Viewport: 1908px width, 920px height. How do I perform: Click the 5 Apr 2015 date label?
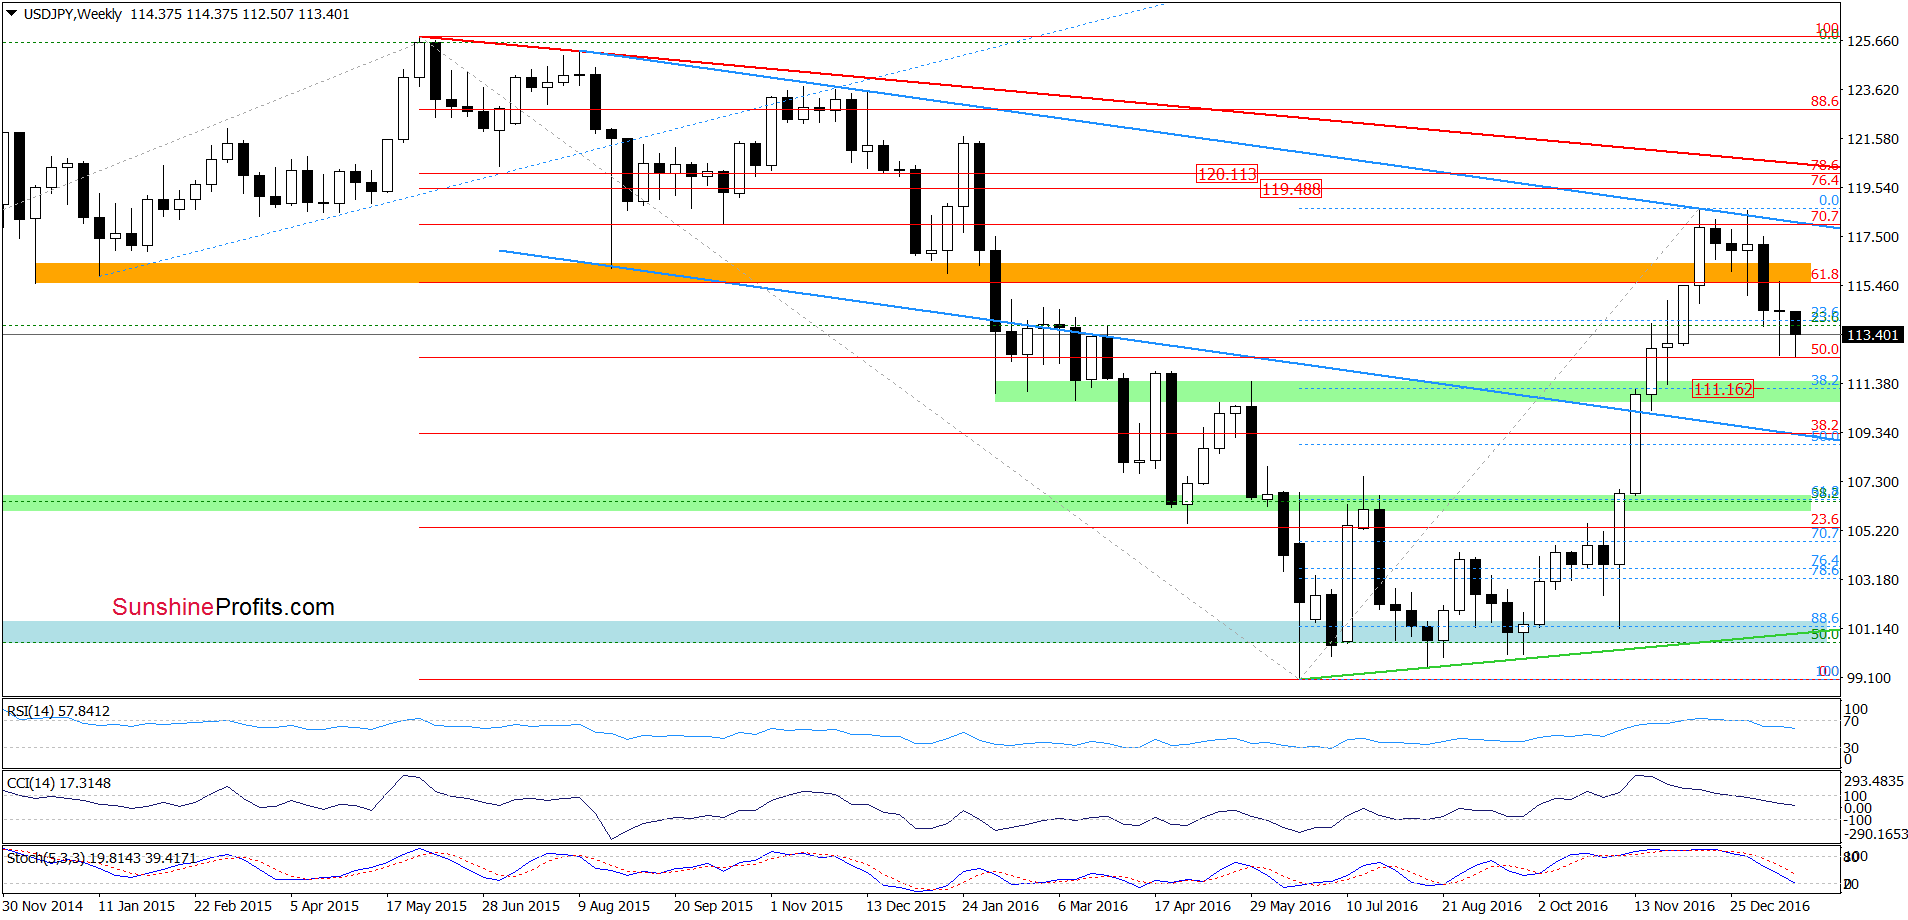pos(325,906)
